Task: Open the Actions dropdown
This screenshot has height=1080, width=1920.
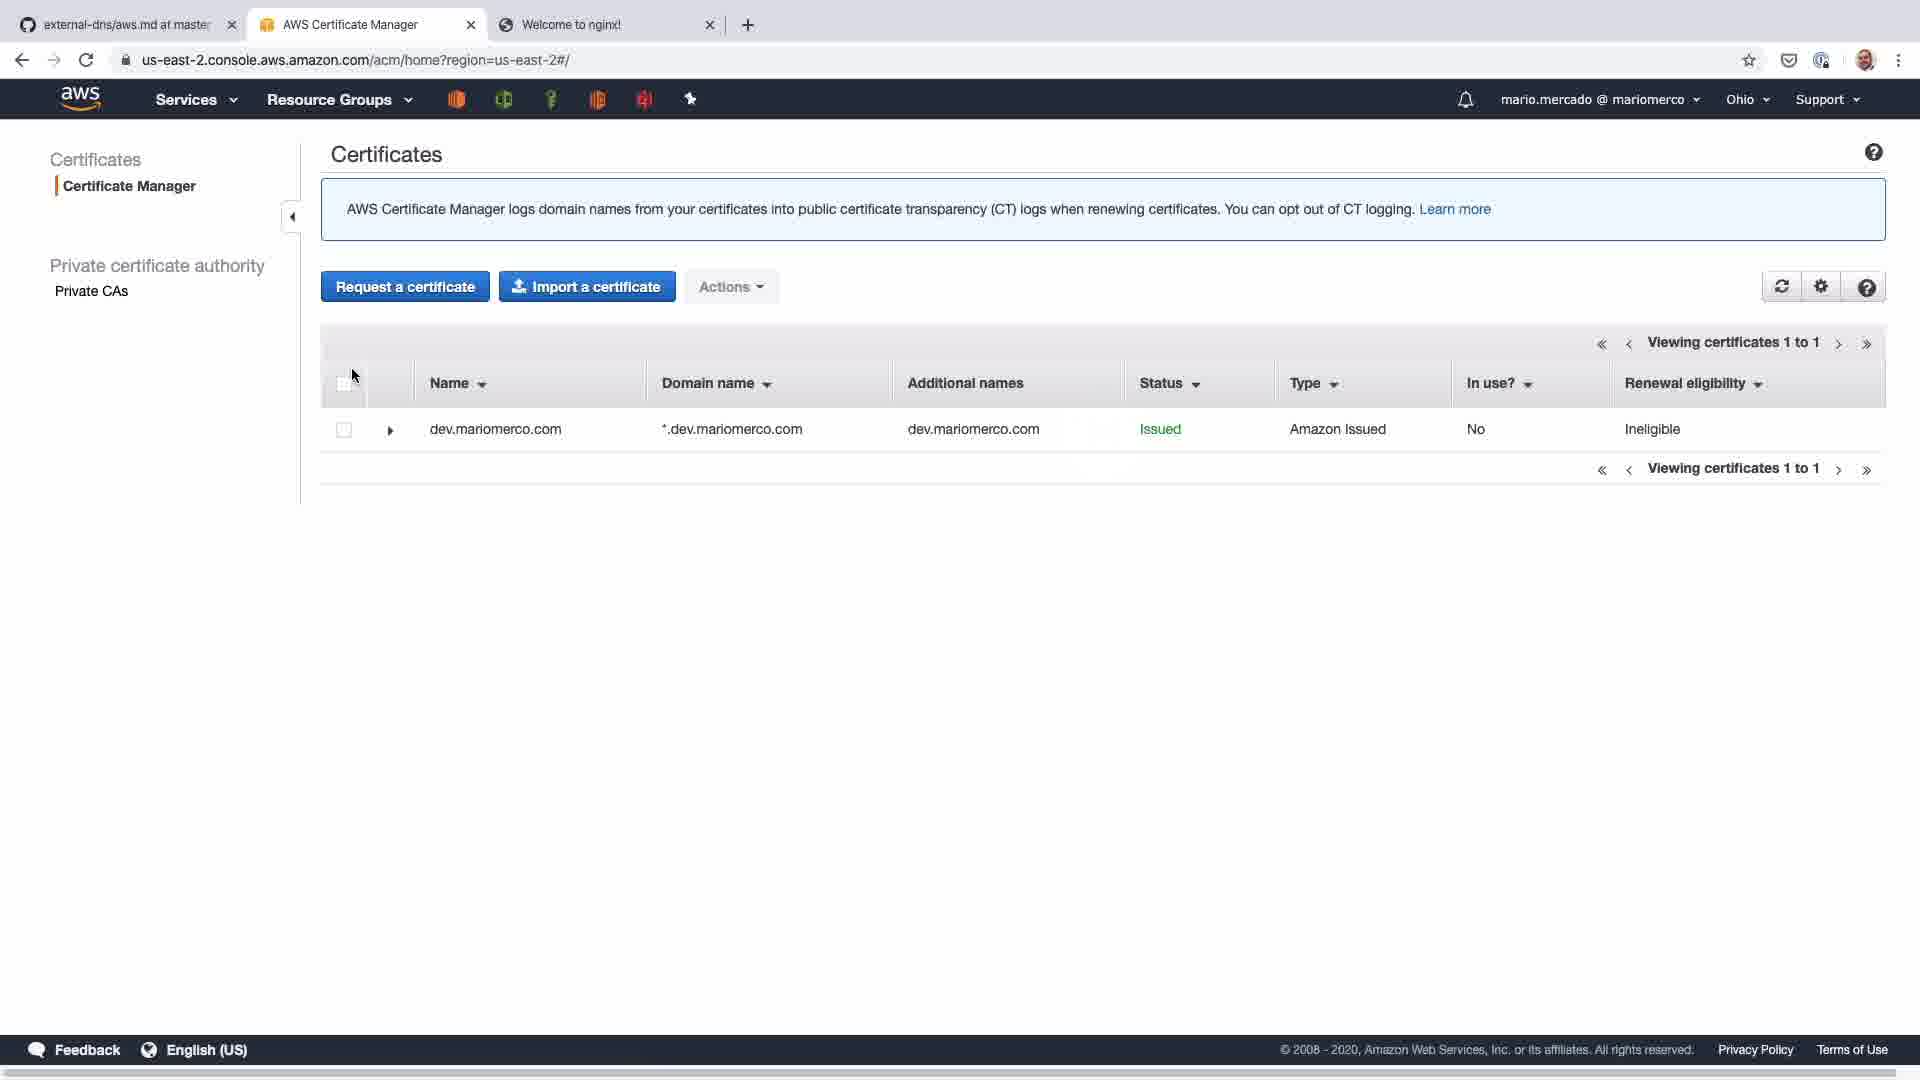Action: tap(731, 287)
